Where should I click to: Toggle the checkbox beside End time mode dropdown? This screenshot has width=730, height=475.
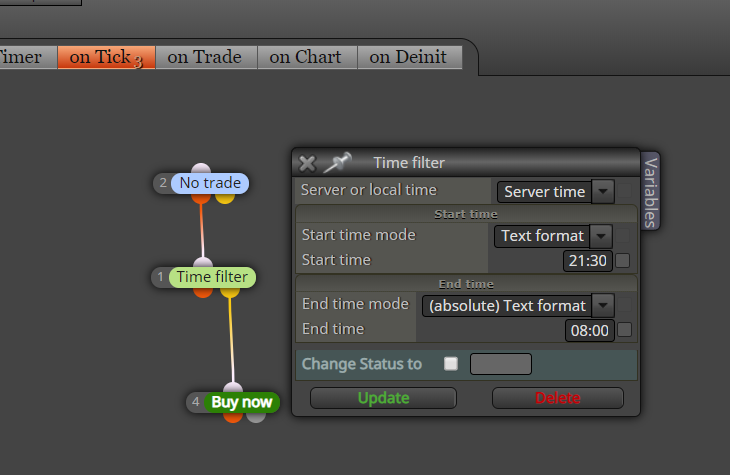pos(624,305)
